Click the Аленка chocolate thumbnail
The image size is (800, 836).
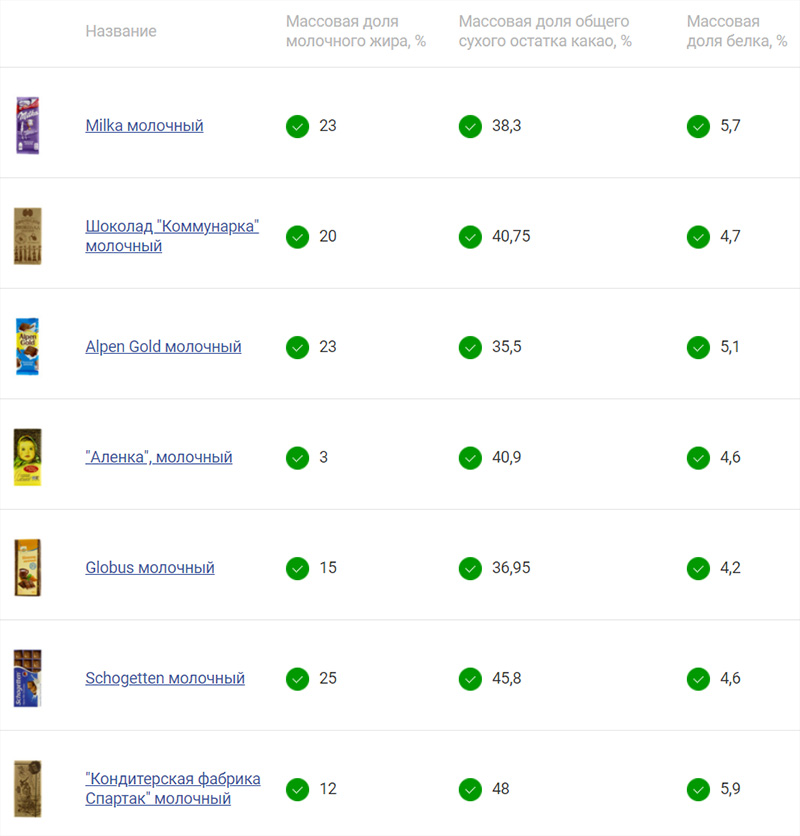coord(28,457)
